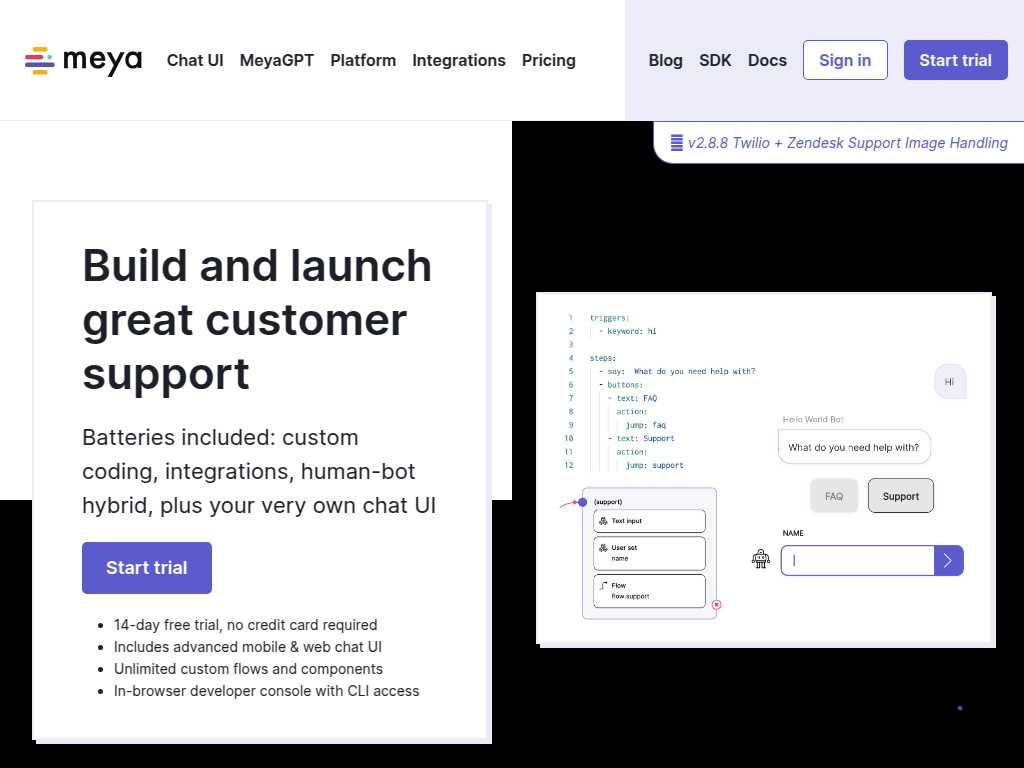Click the "Hi" chat bubble

point(950,381)
